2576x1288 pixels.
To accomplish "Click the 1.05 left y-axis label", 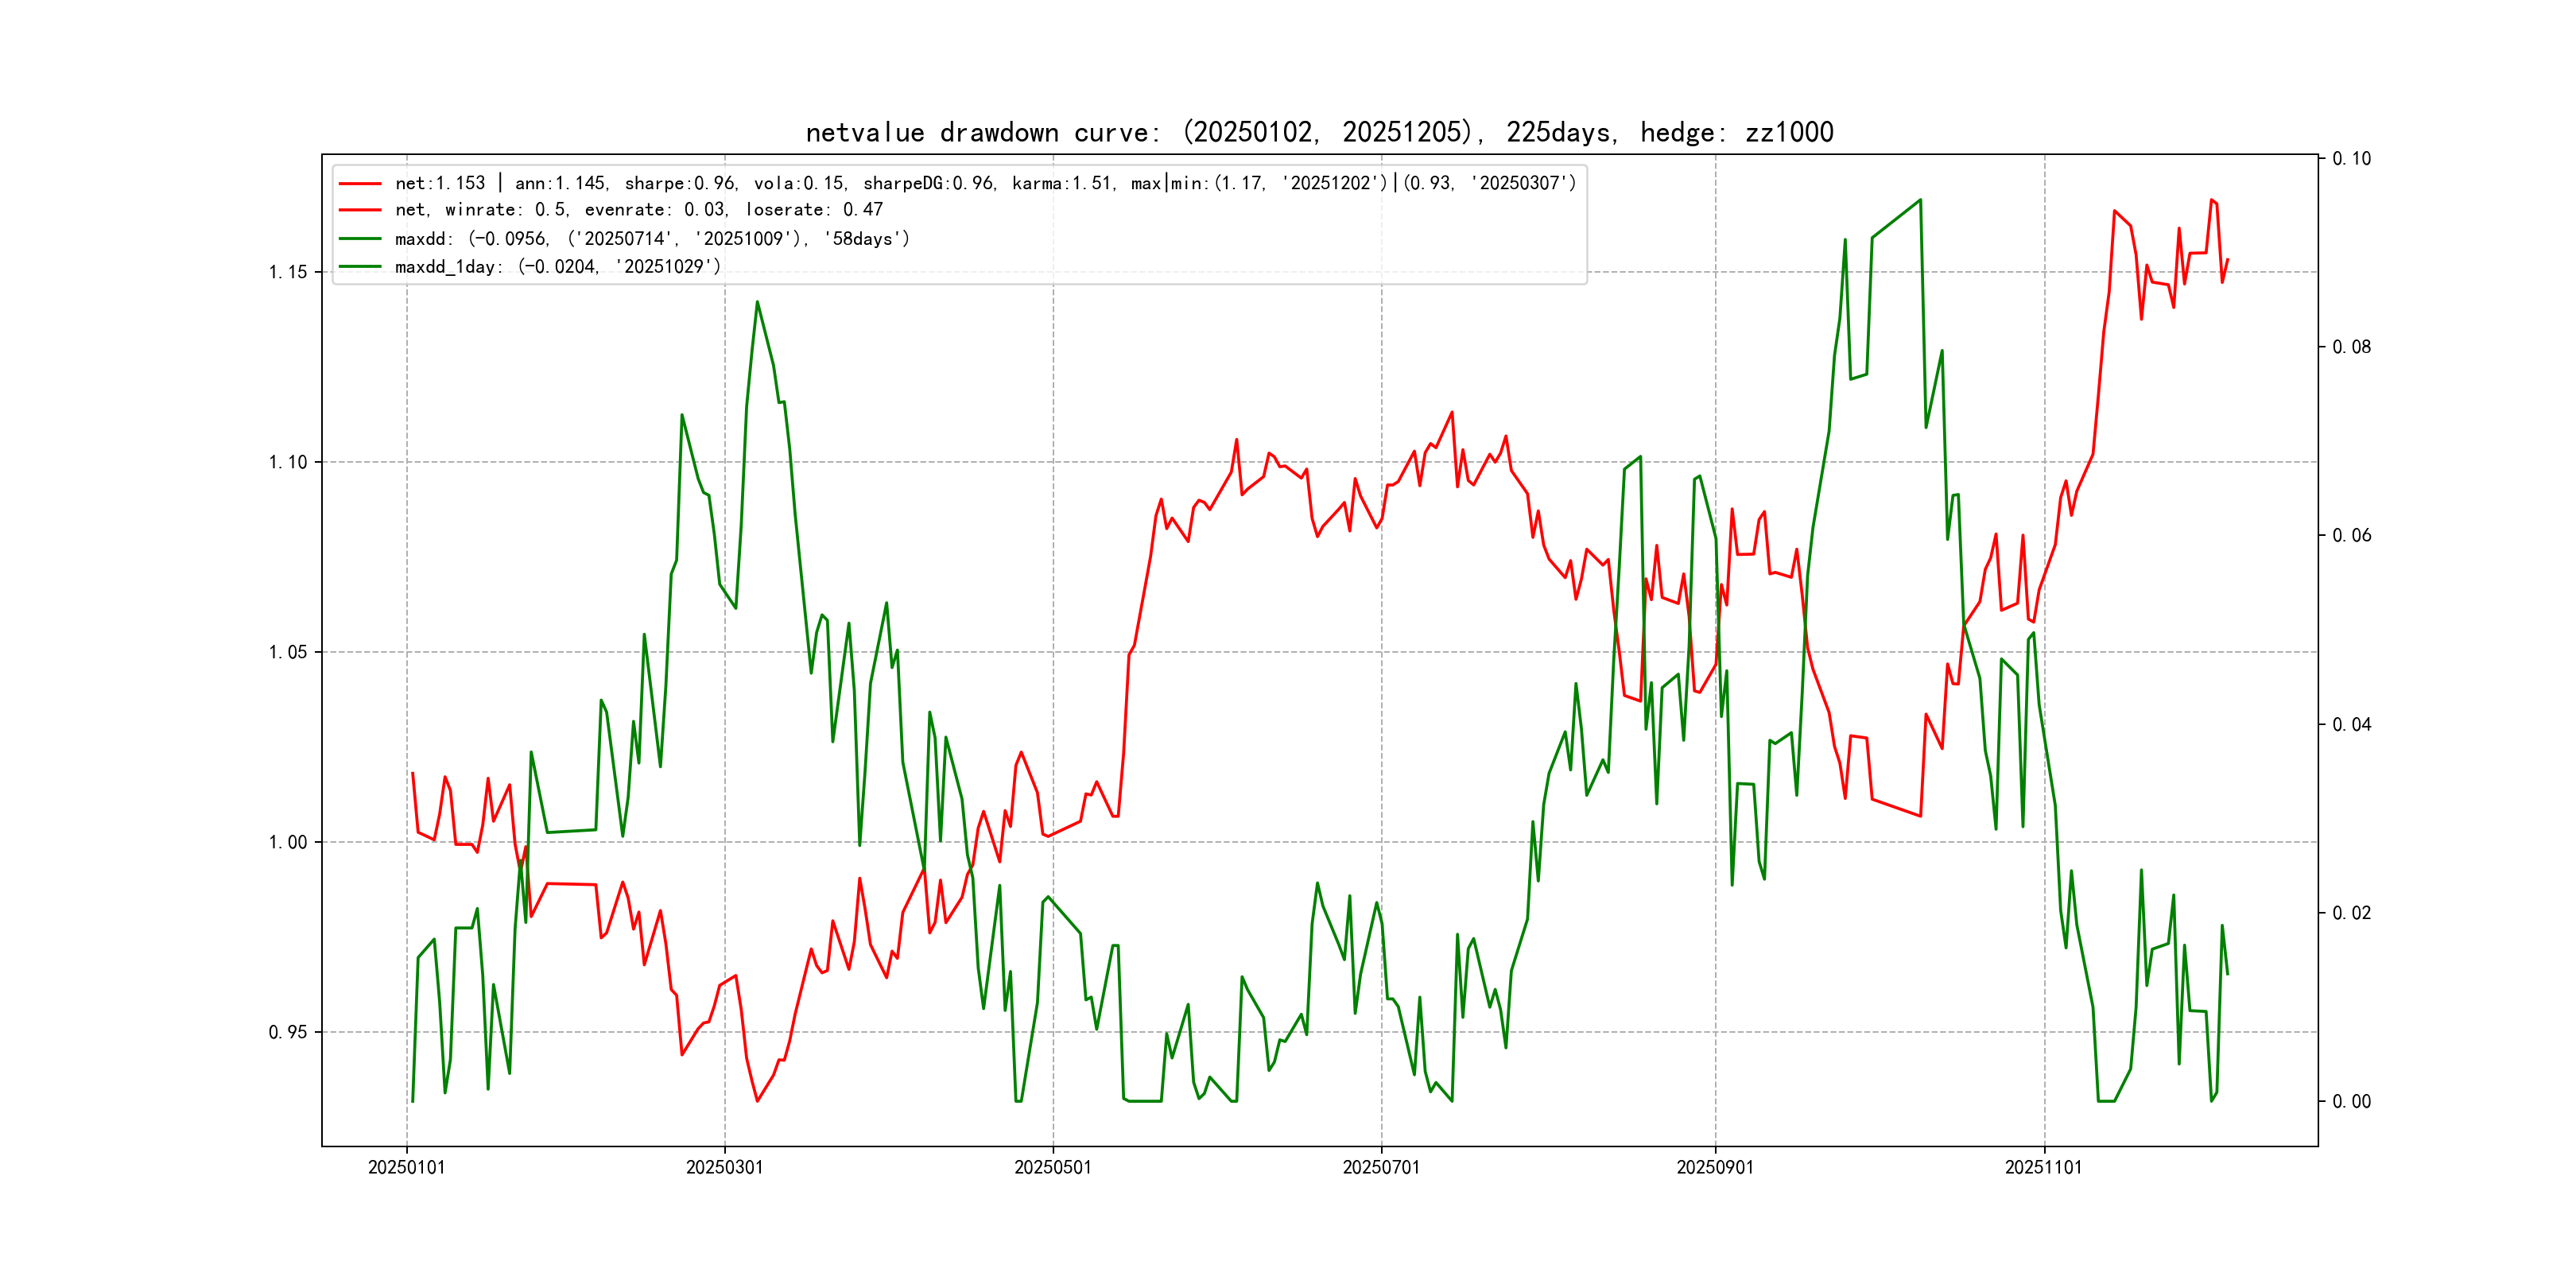I will tap(288, 652).
